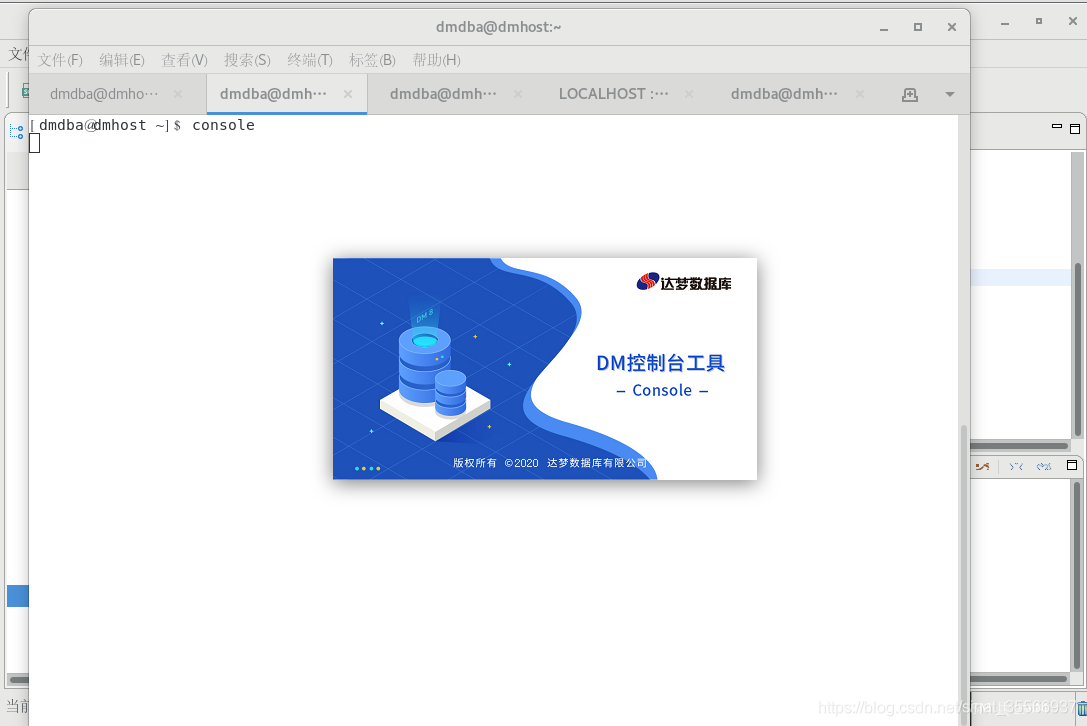The image size is (1087, 726).
Task: Click the terminal command line text 'console'
Action: 223,126
